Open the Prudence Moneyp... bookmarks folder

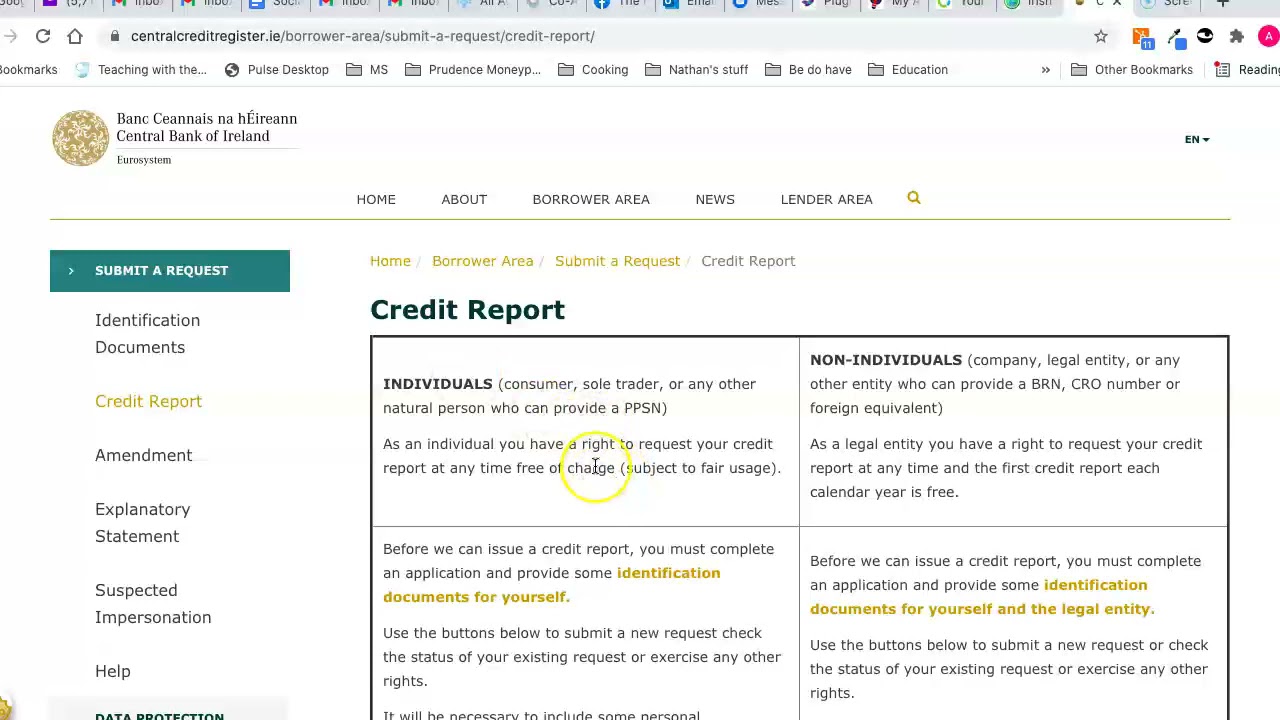click(x=473, y=70)
